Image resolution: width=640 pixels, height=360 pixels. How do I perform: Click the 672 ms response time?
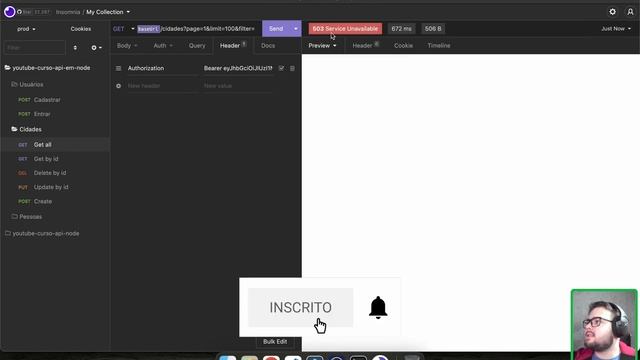pyautogui.click(x=401, y=29)
